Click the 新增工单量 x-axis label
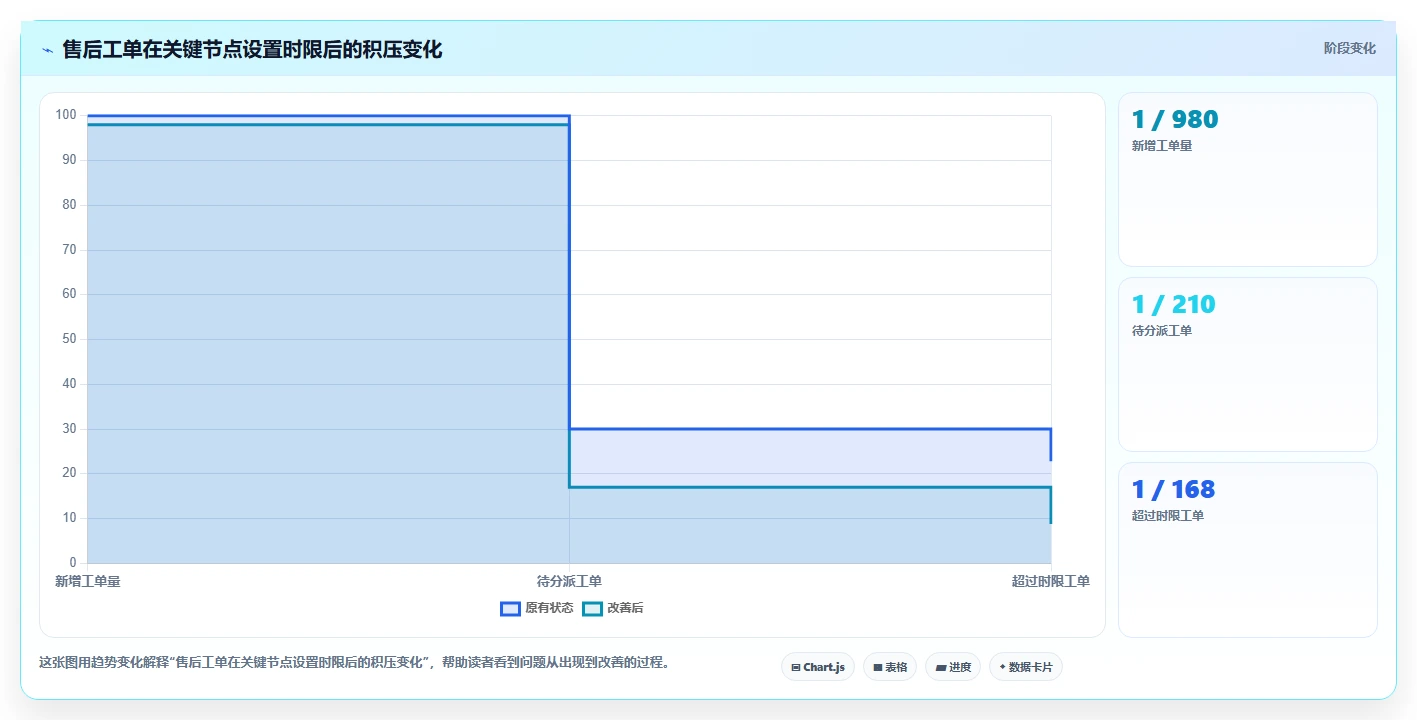The width and height of the screenshot is (1417, 720). (88, 581)
